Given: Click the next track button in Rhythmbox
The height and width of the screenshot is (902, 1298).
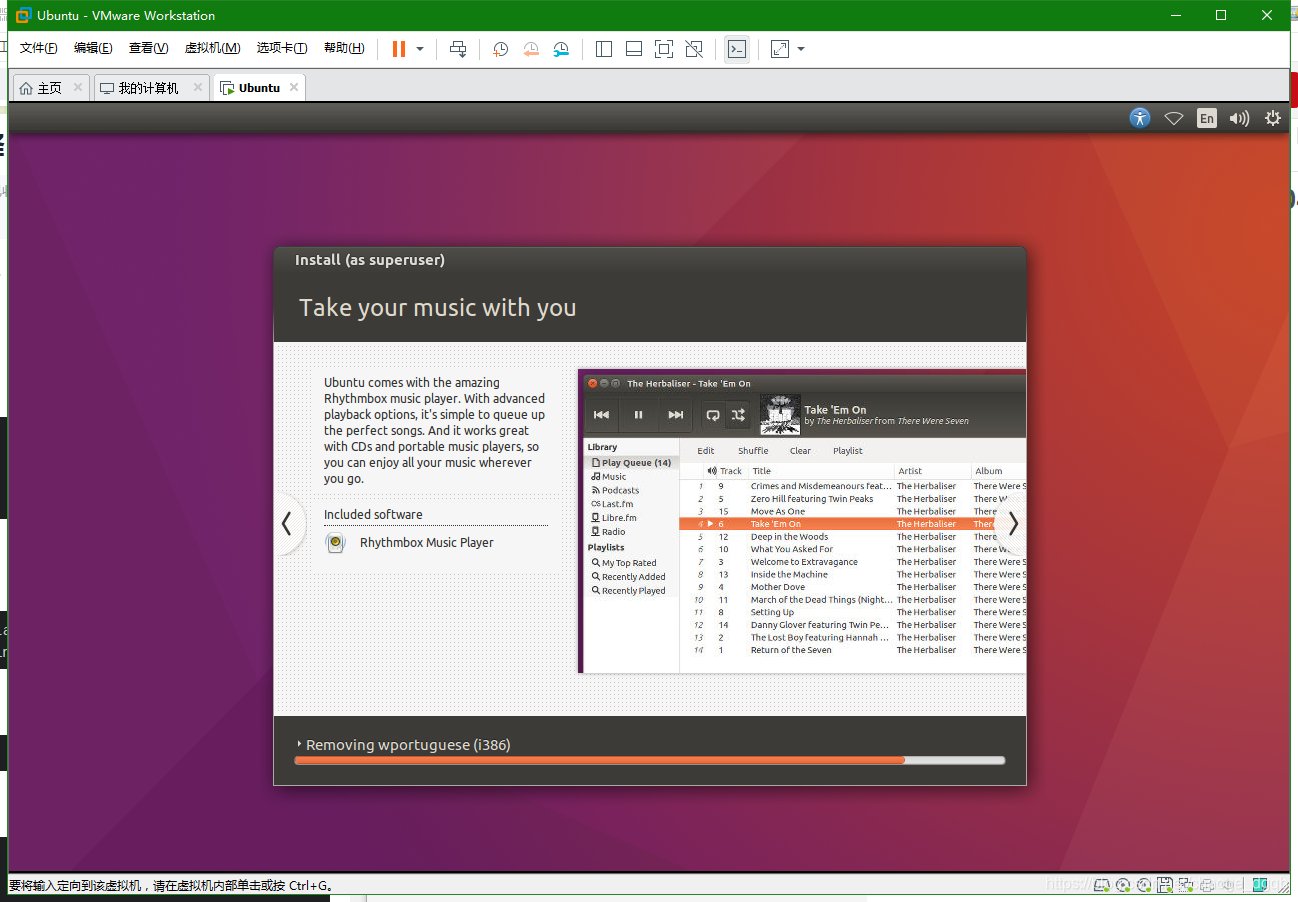Looking at the screenshot, I should click(676, 414).
